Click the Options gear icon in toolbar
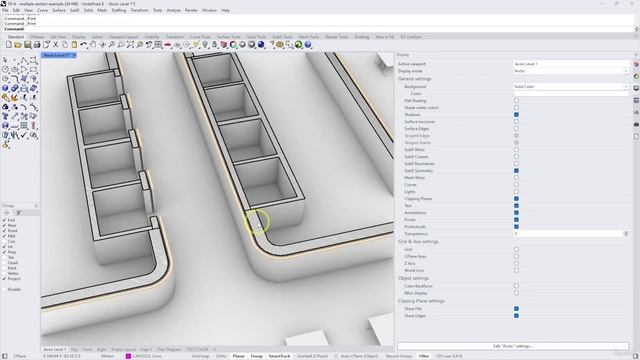The height and width of the screenshot is (360, 640). [280, 44]
